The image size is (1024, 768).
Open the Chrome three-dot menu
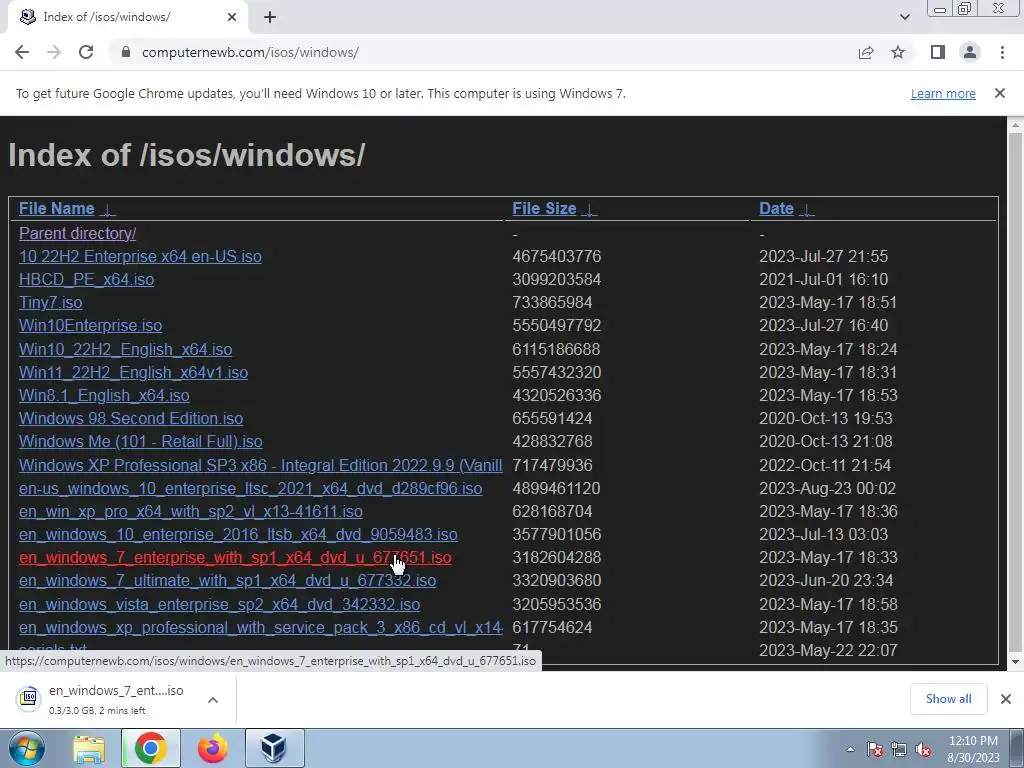click(x=1002, y=52)
